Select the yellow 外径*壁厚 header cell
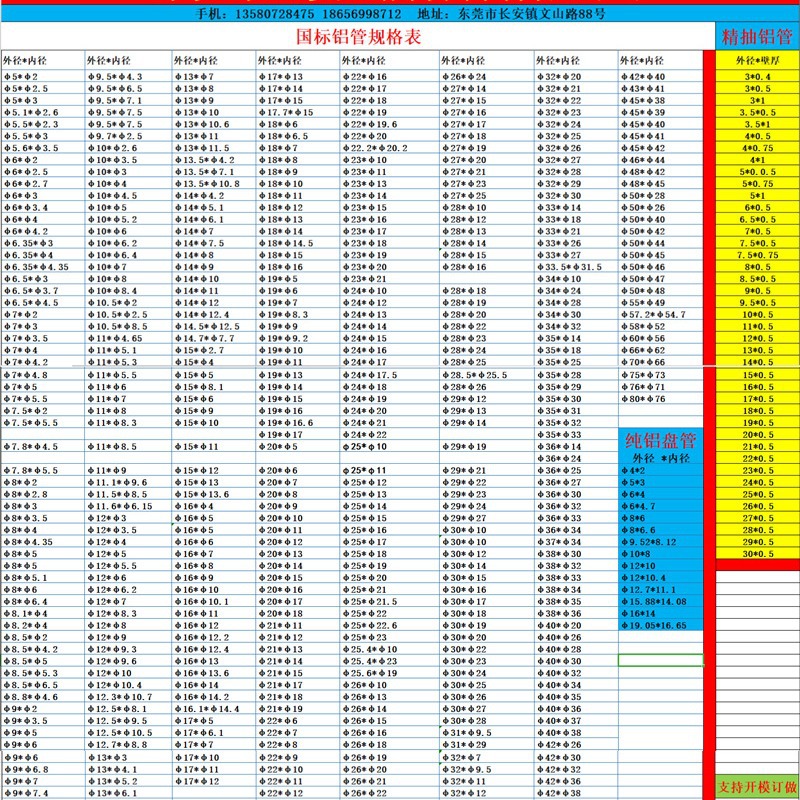 [x=757, y=61]
